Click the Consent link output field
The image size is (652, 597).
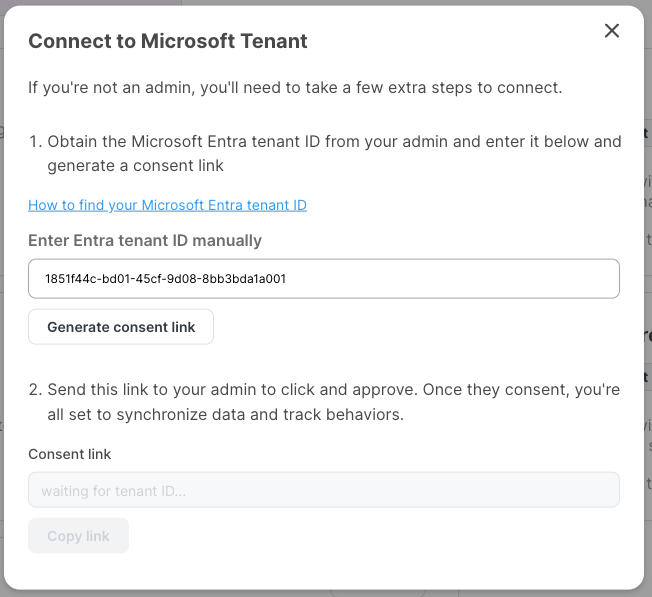323,490
